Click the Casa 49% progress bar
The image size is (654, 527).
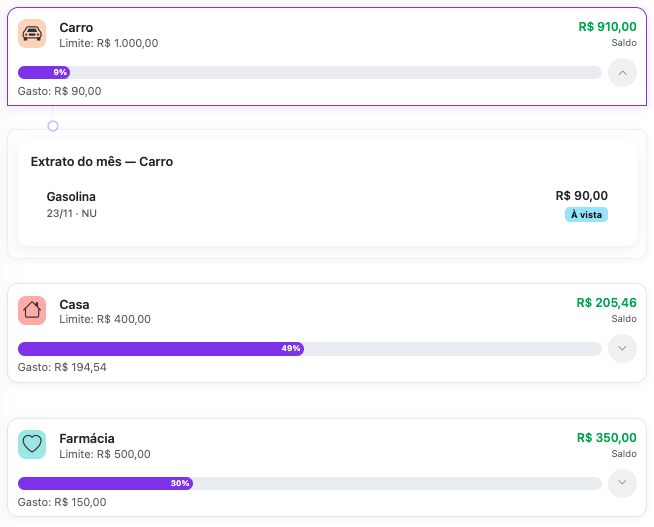pyautogui.click(x=310, y=348)
